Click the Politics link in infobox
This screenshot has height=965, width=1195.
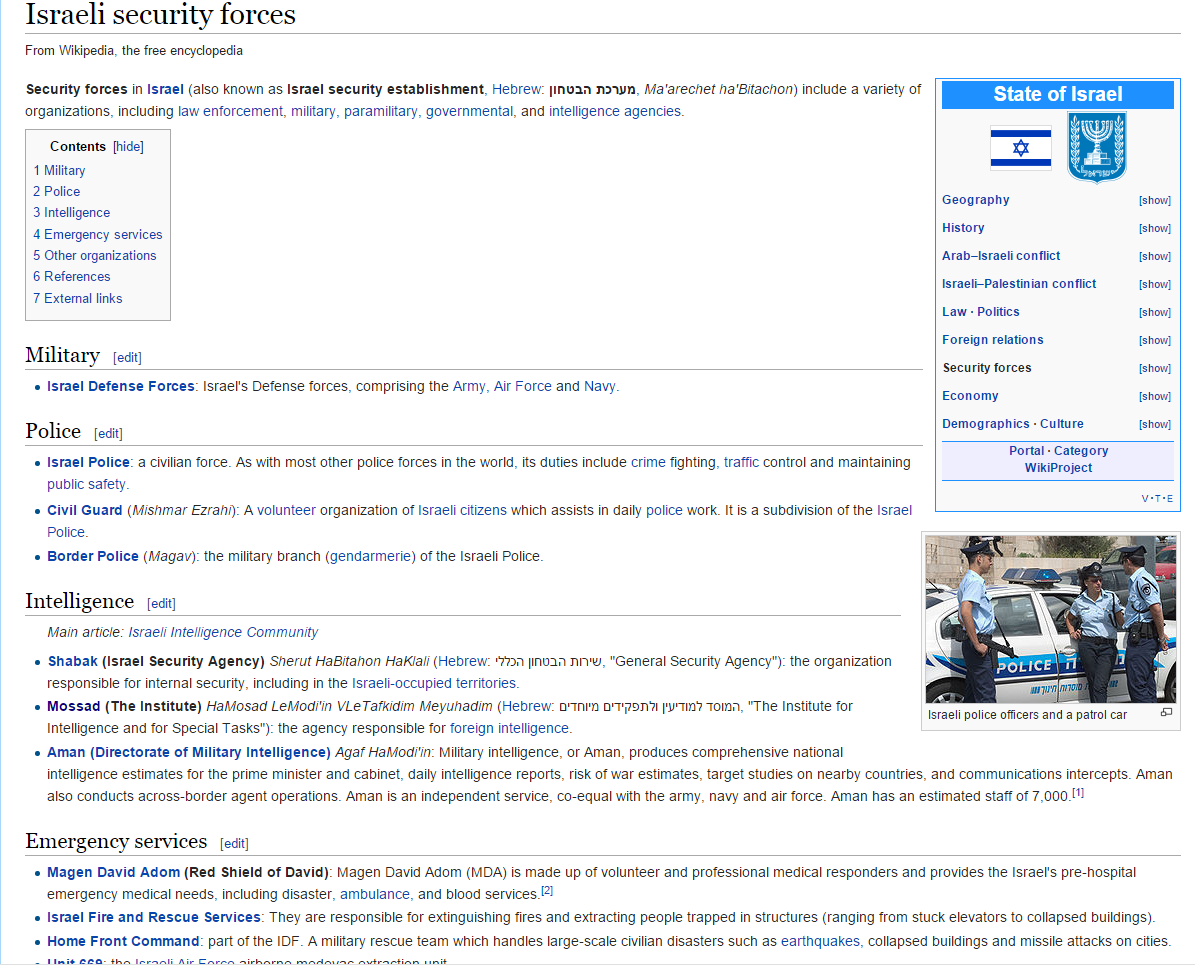(x=998, y=312)
